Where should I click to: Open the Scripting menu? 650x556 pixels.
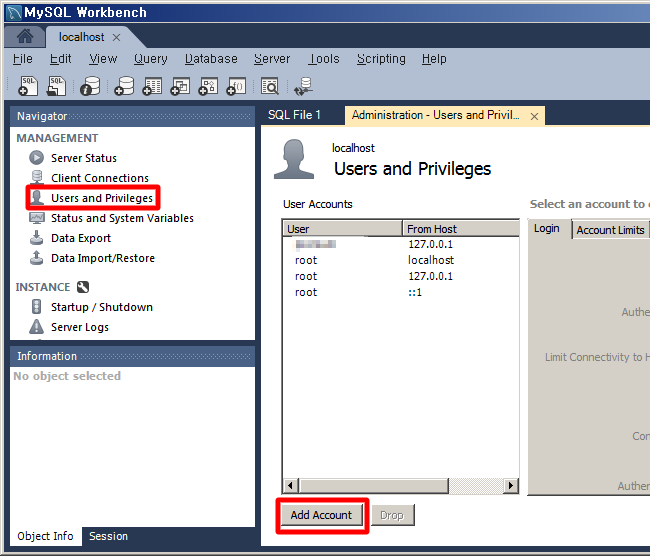[x=381, y=59]
